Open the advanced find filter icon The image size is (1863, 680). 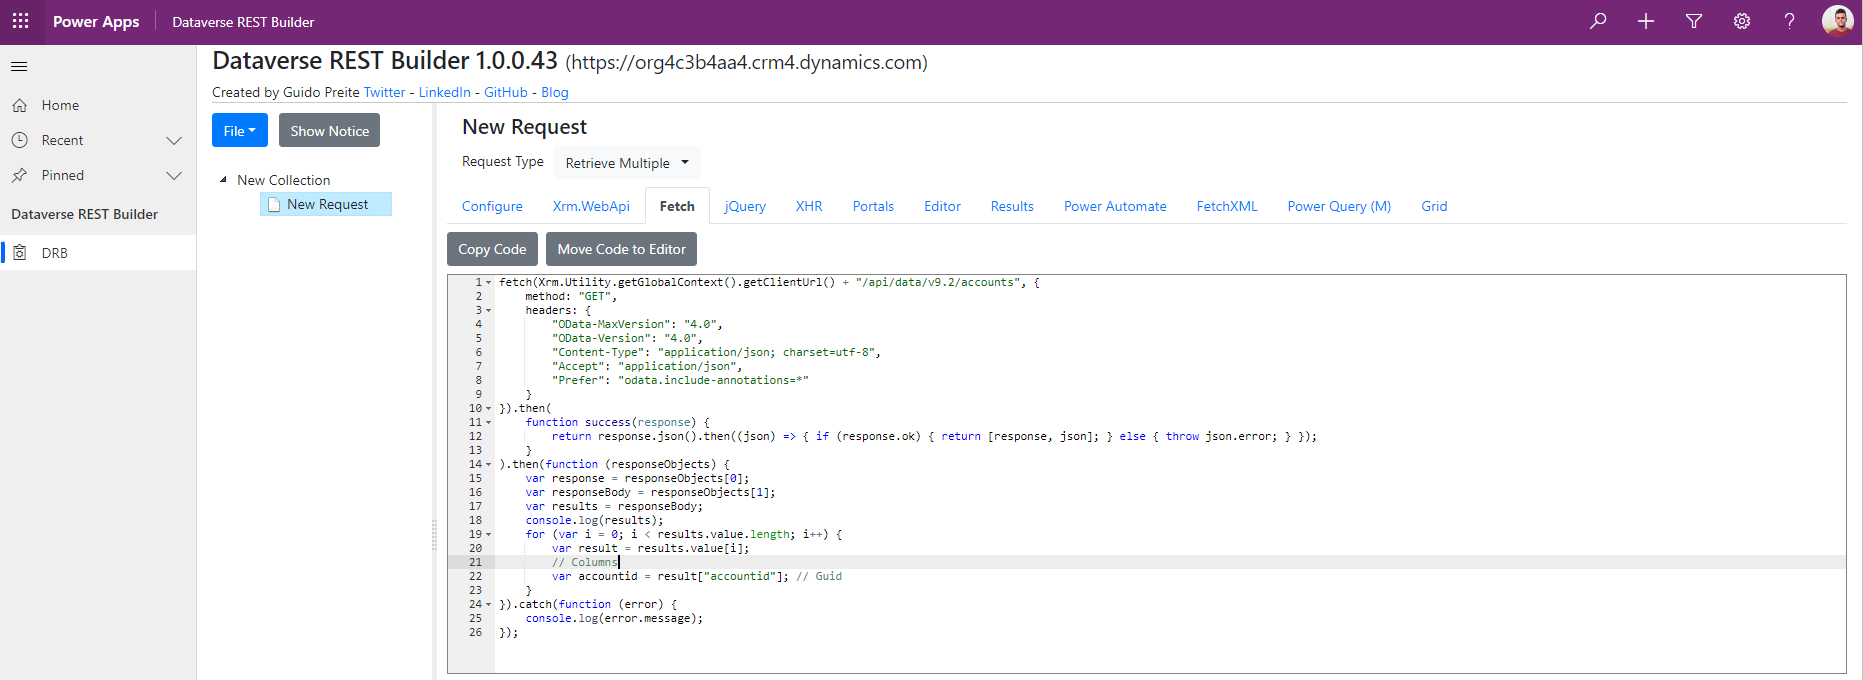pyautogui.click(x=1694, y=21)
